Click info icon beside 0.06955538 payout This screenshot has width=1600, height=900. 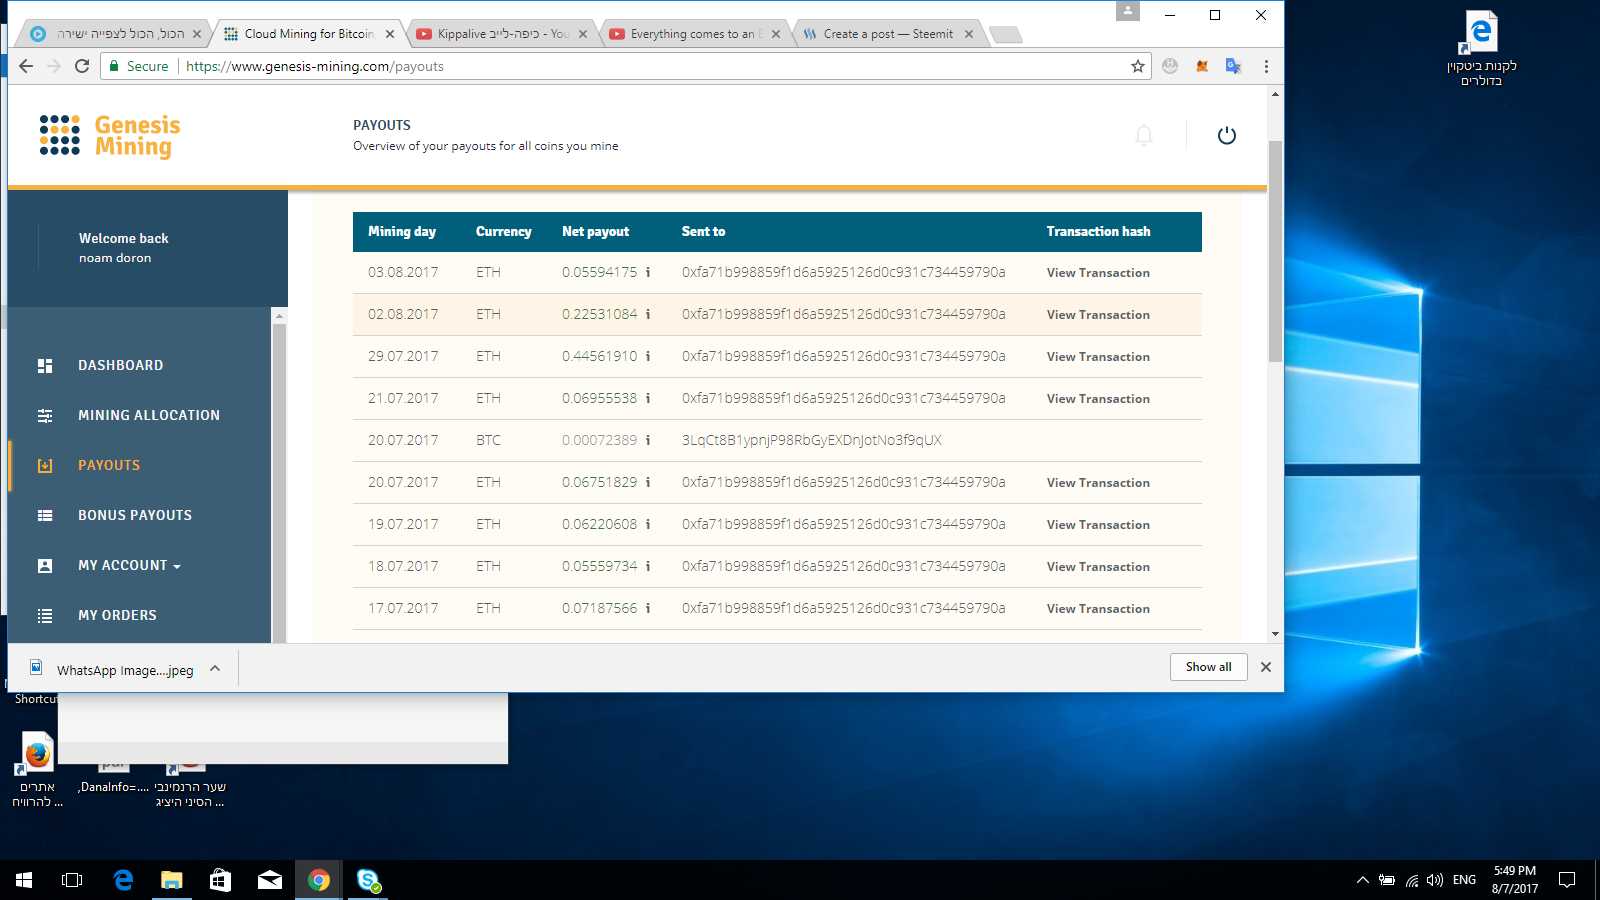(648, 398)
